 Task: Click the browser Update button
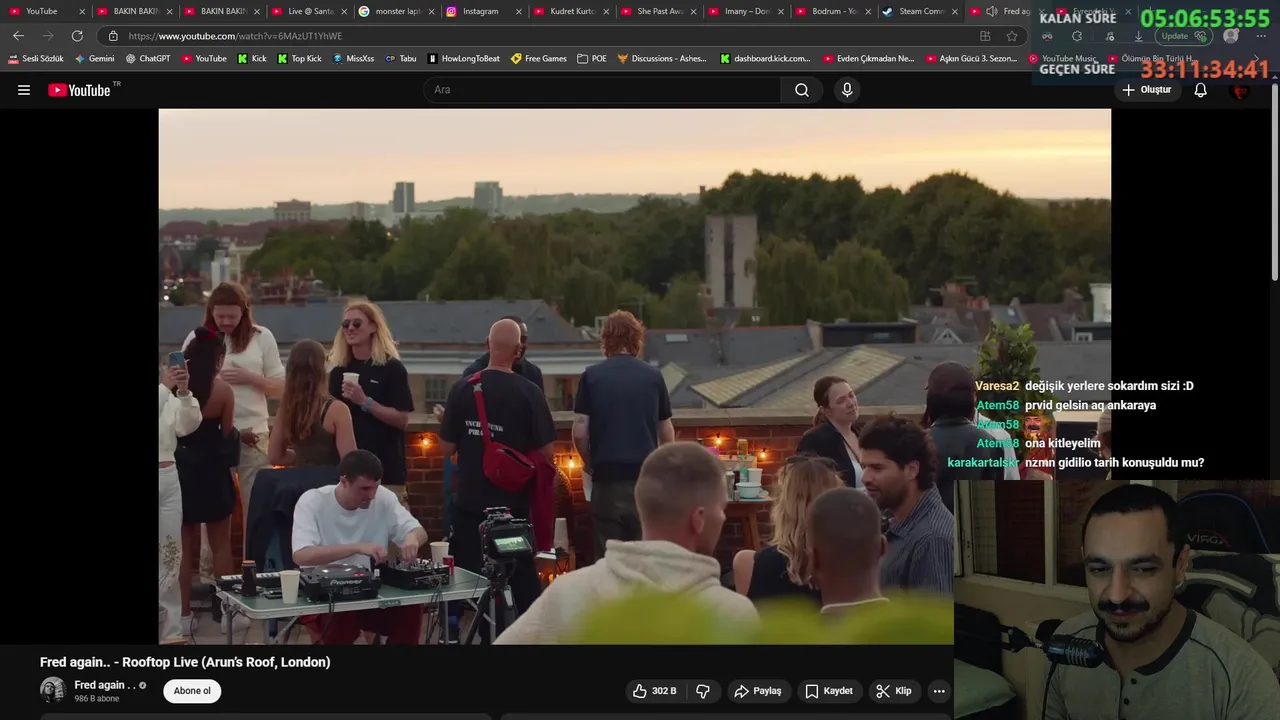pyautogui.click(x=1184, y=36)
